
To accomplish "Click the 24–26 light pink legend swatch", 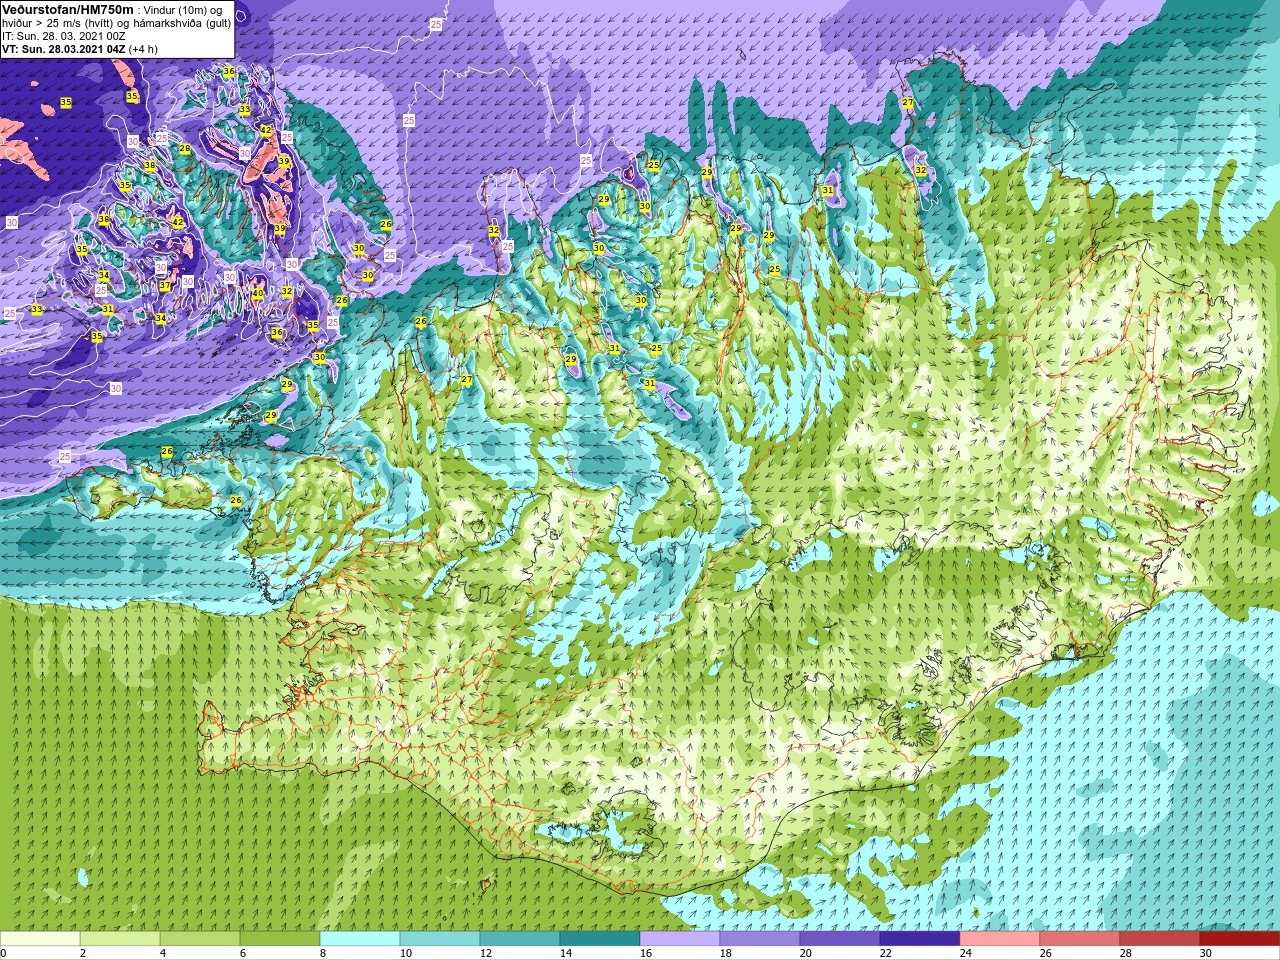I will (1000, 939).
